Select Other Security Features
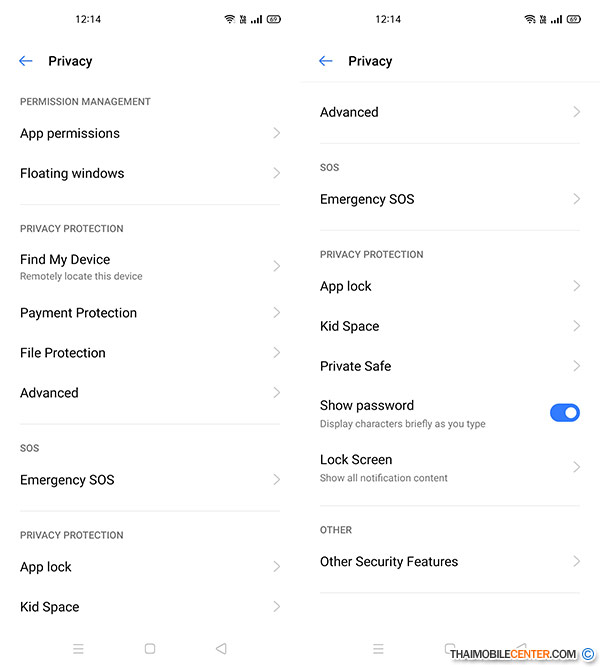 coord(389,562)
